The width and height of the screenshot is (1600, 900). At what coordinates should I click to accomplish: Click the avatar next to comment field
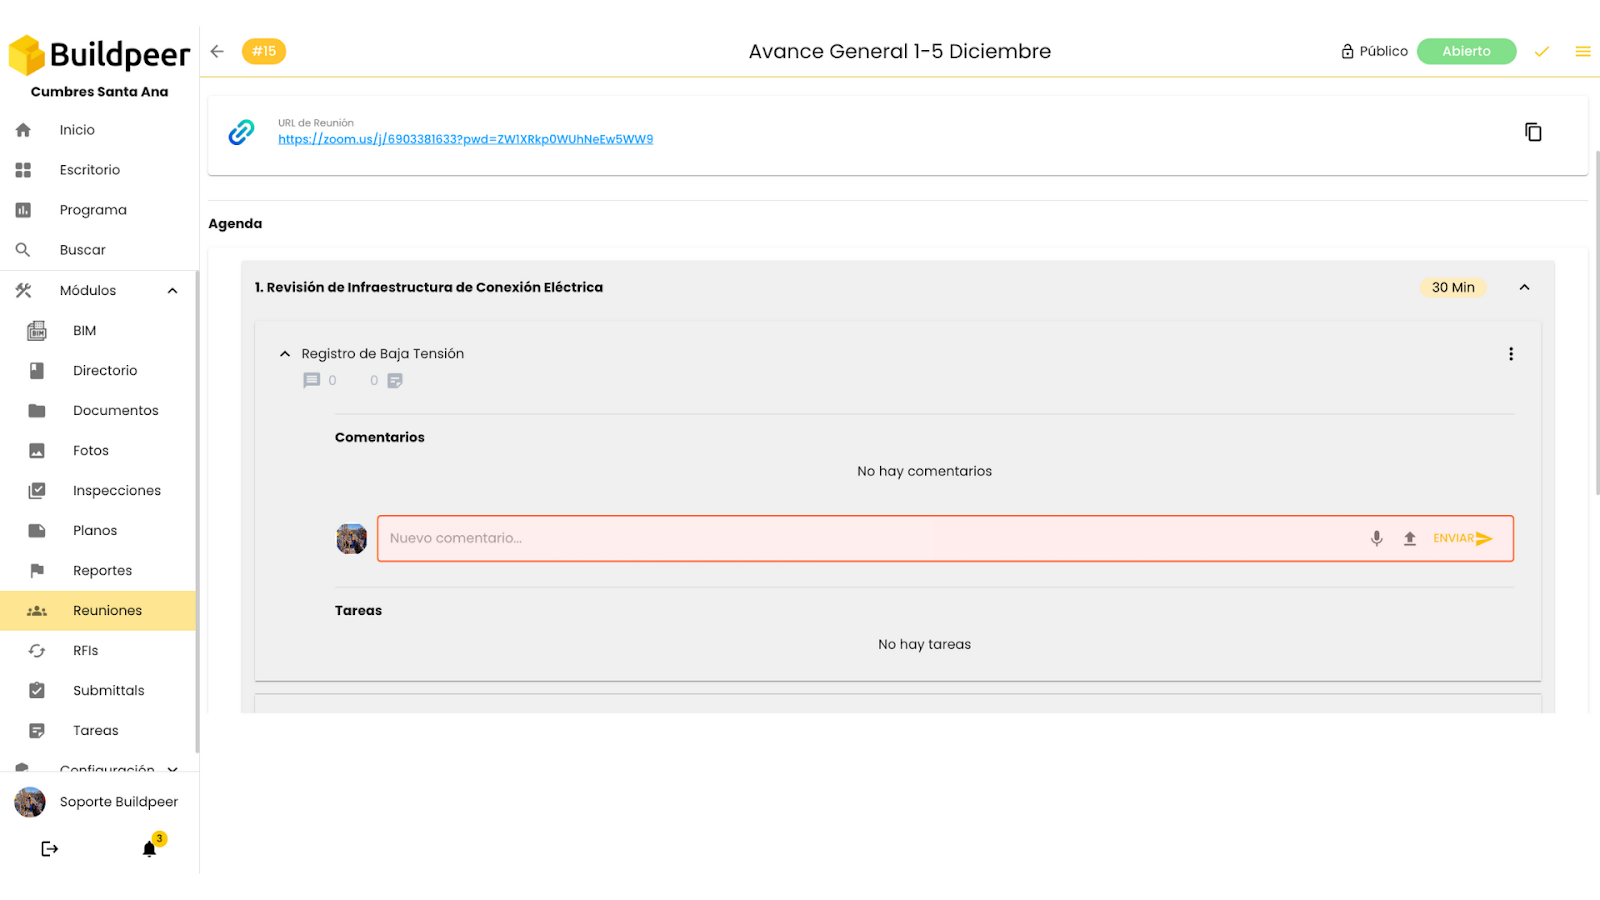click(351, 539)
